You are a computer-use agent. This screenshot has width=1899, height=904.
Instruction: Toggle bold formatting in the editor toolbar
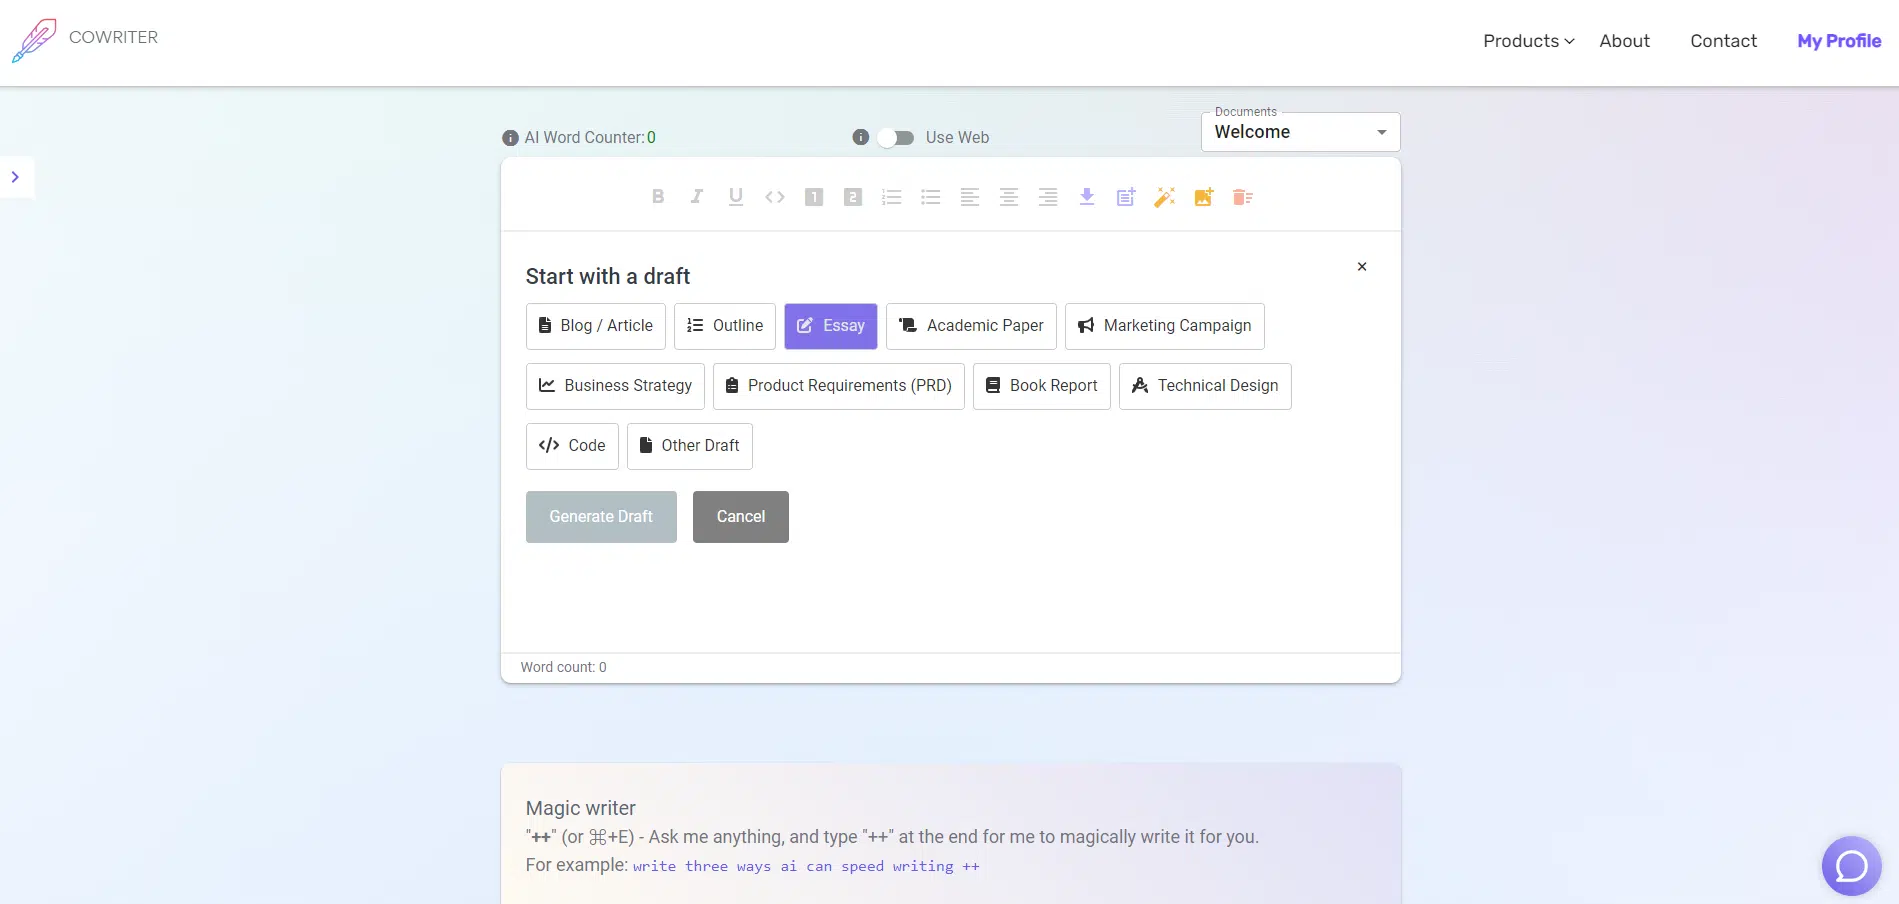658,197
